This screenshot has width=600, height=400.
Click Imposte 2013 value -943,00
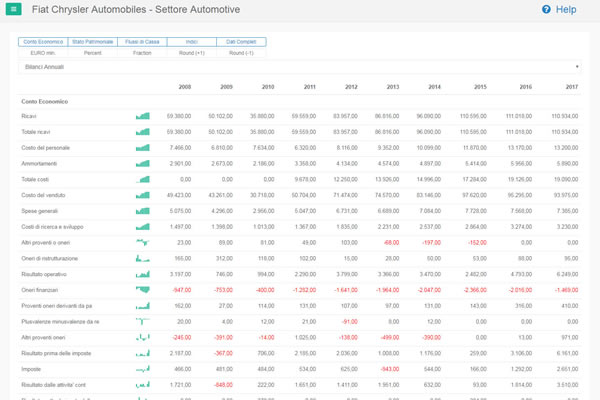pos(390,369)
